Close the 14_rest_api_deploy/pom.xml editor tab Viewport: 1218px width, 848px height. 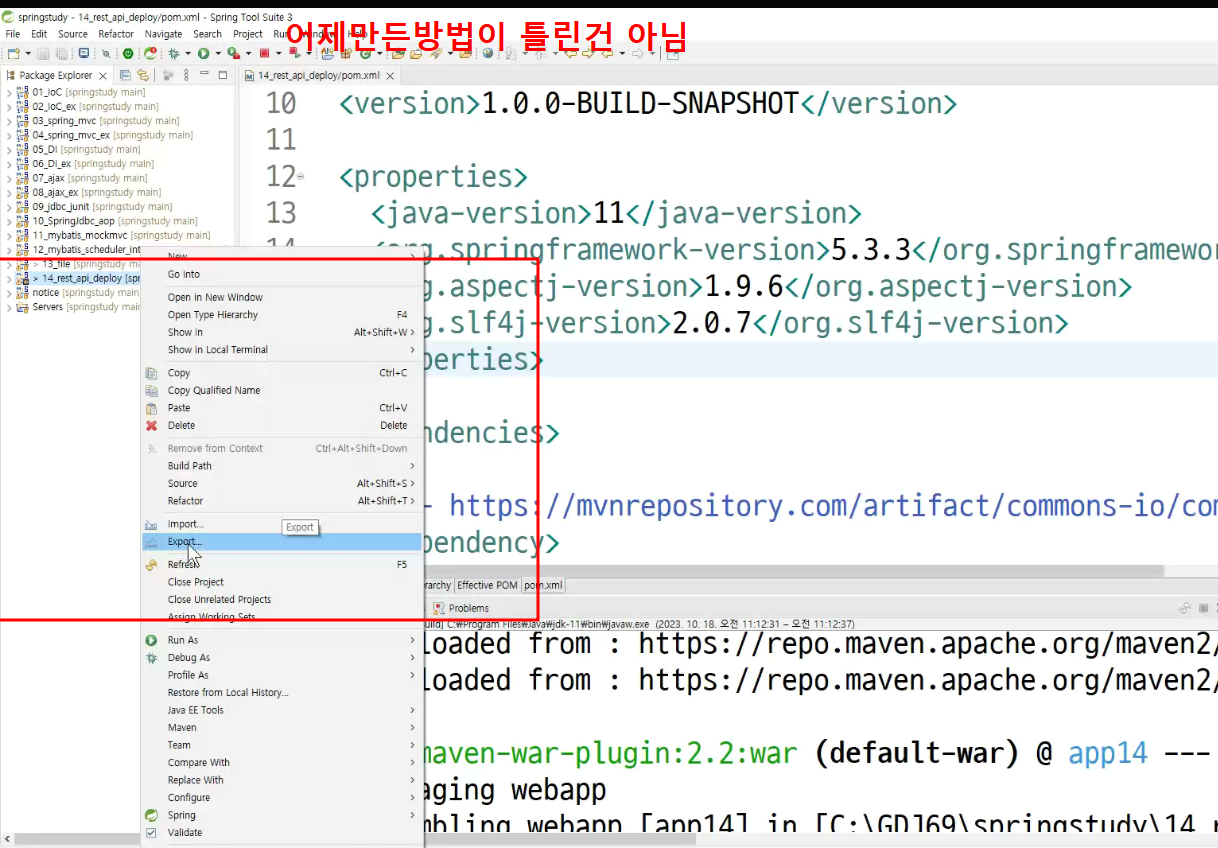391,76
